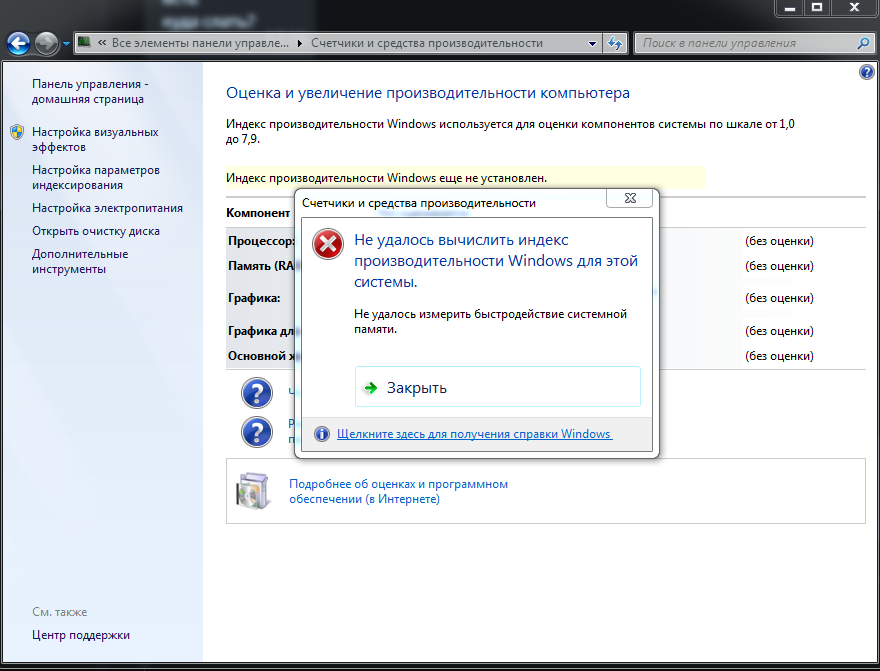Maximize the Control Panel window
The width and height of the screenshot is (880, 671).
pos(817,8)
